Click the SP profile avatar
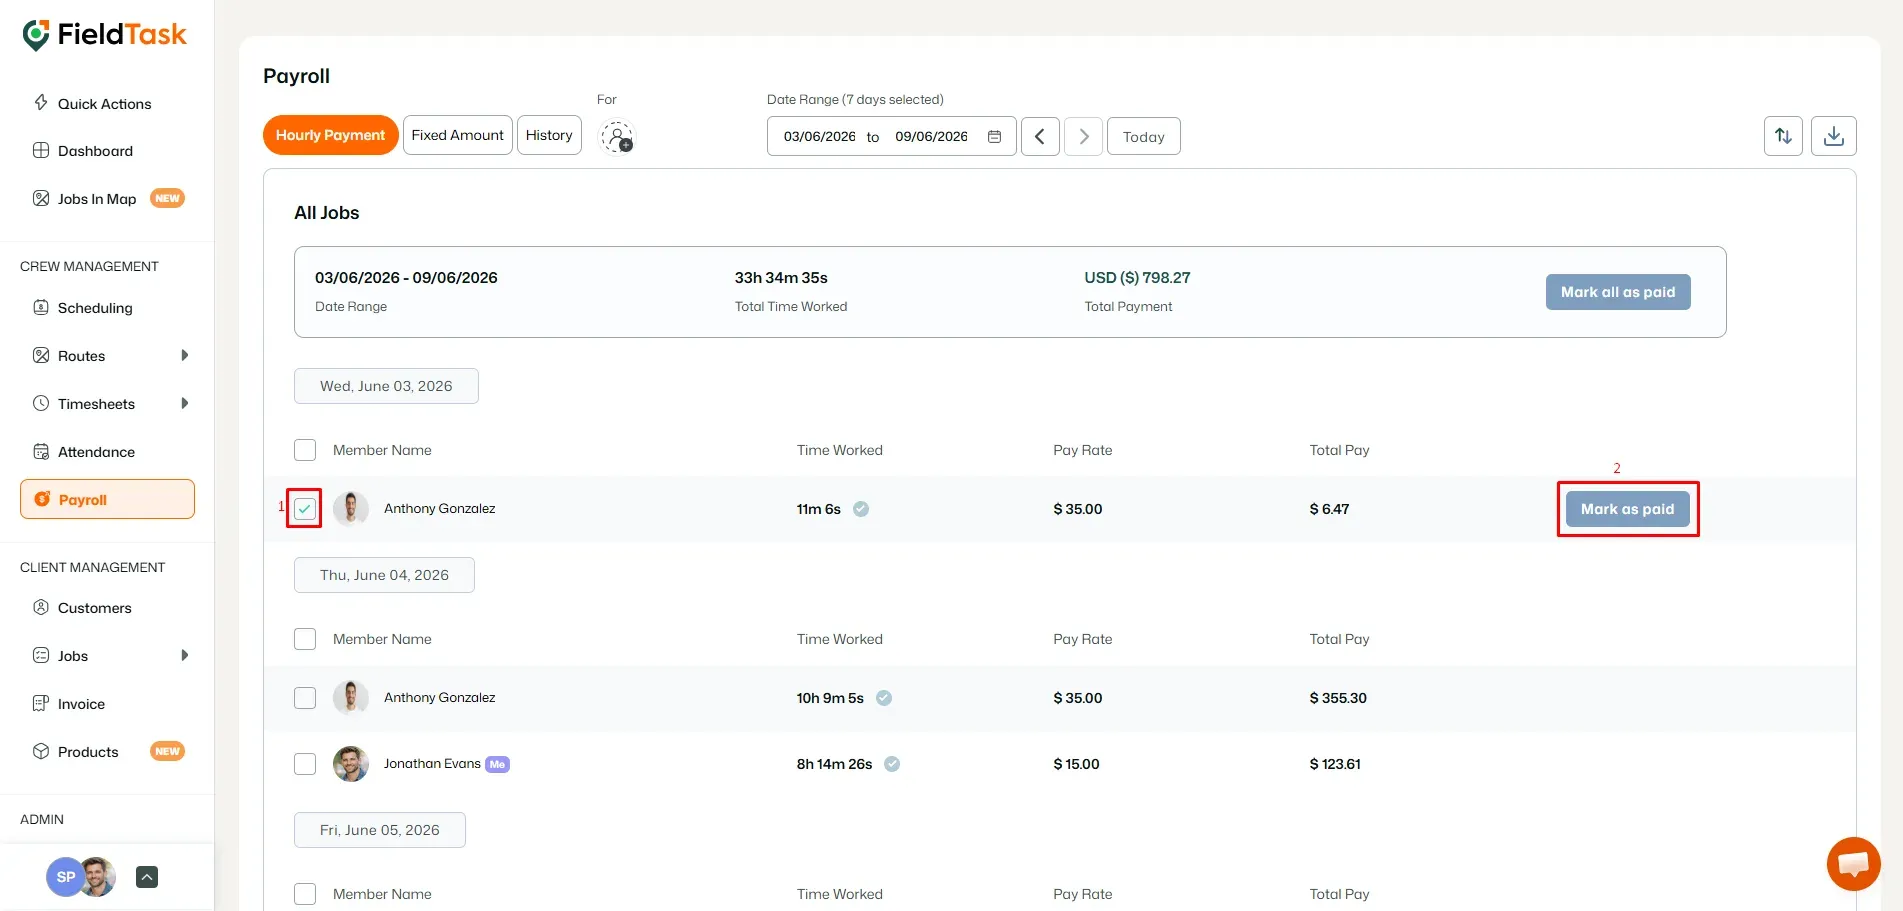The height and width of the screenshot is (911, 1903). [x=66, y=877]
